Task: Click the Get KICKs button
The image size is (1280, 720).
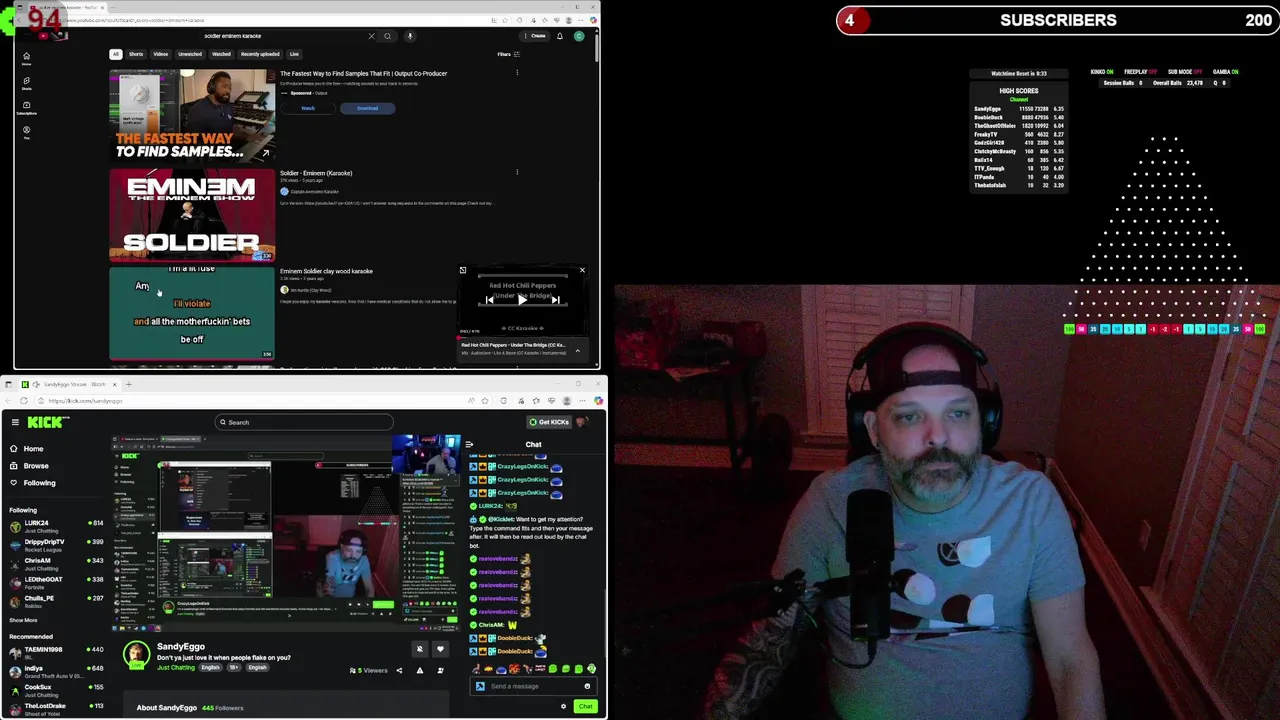Action: click(549, 422)
